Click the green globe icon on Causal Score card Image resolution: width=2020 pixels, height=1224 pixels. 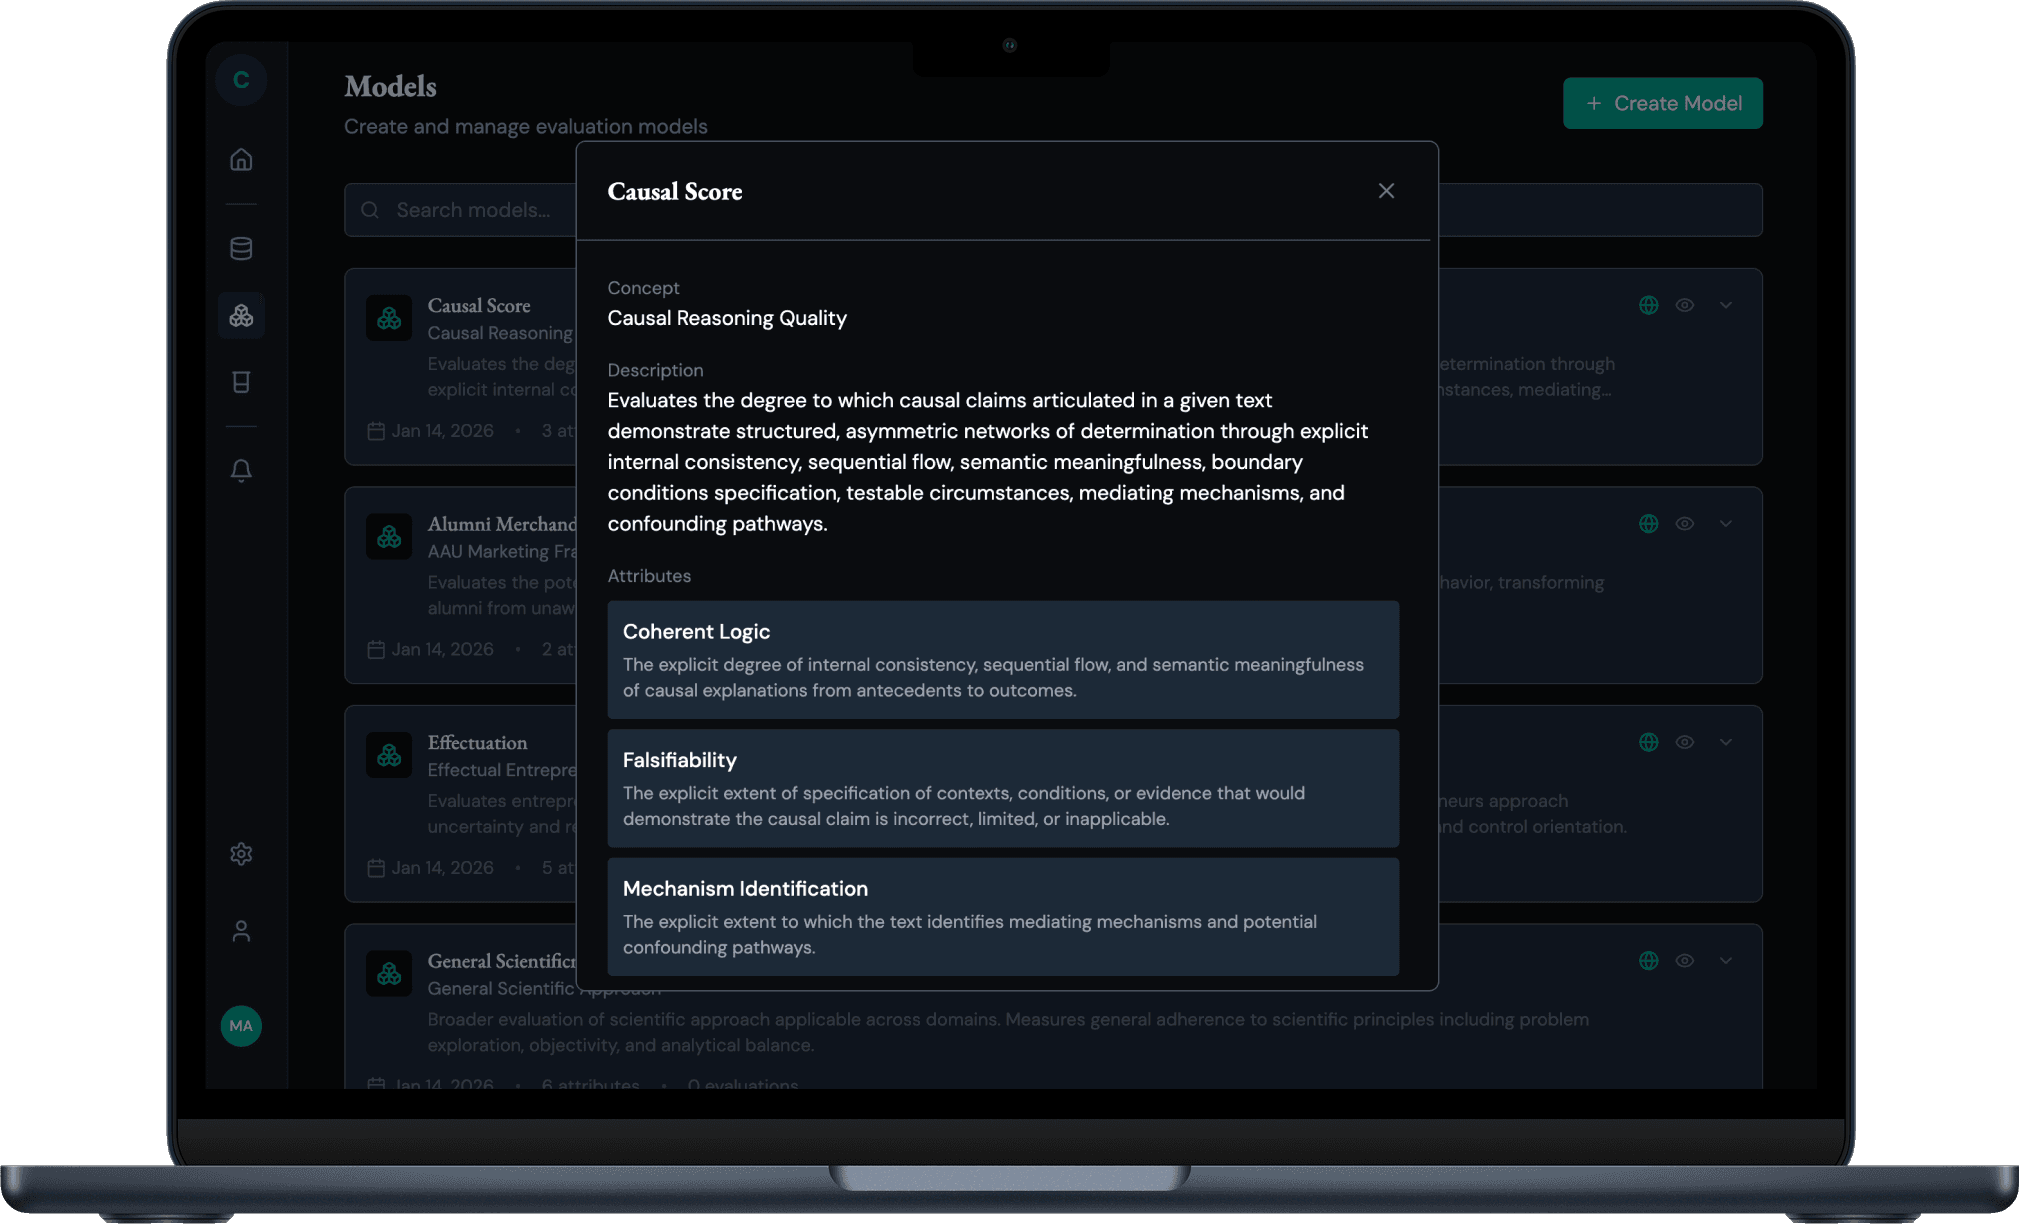[1648, 305]
